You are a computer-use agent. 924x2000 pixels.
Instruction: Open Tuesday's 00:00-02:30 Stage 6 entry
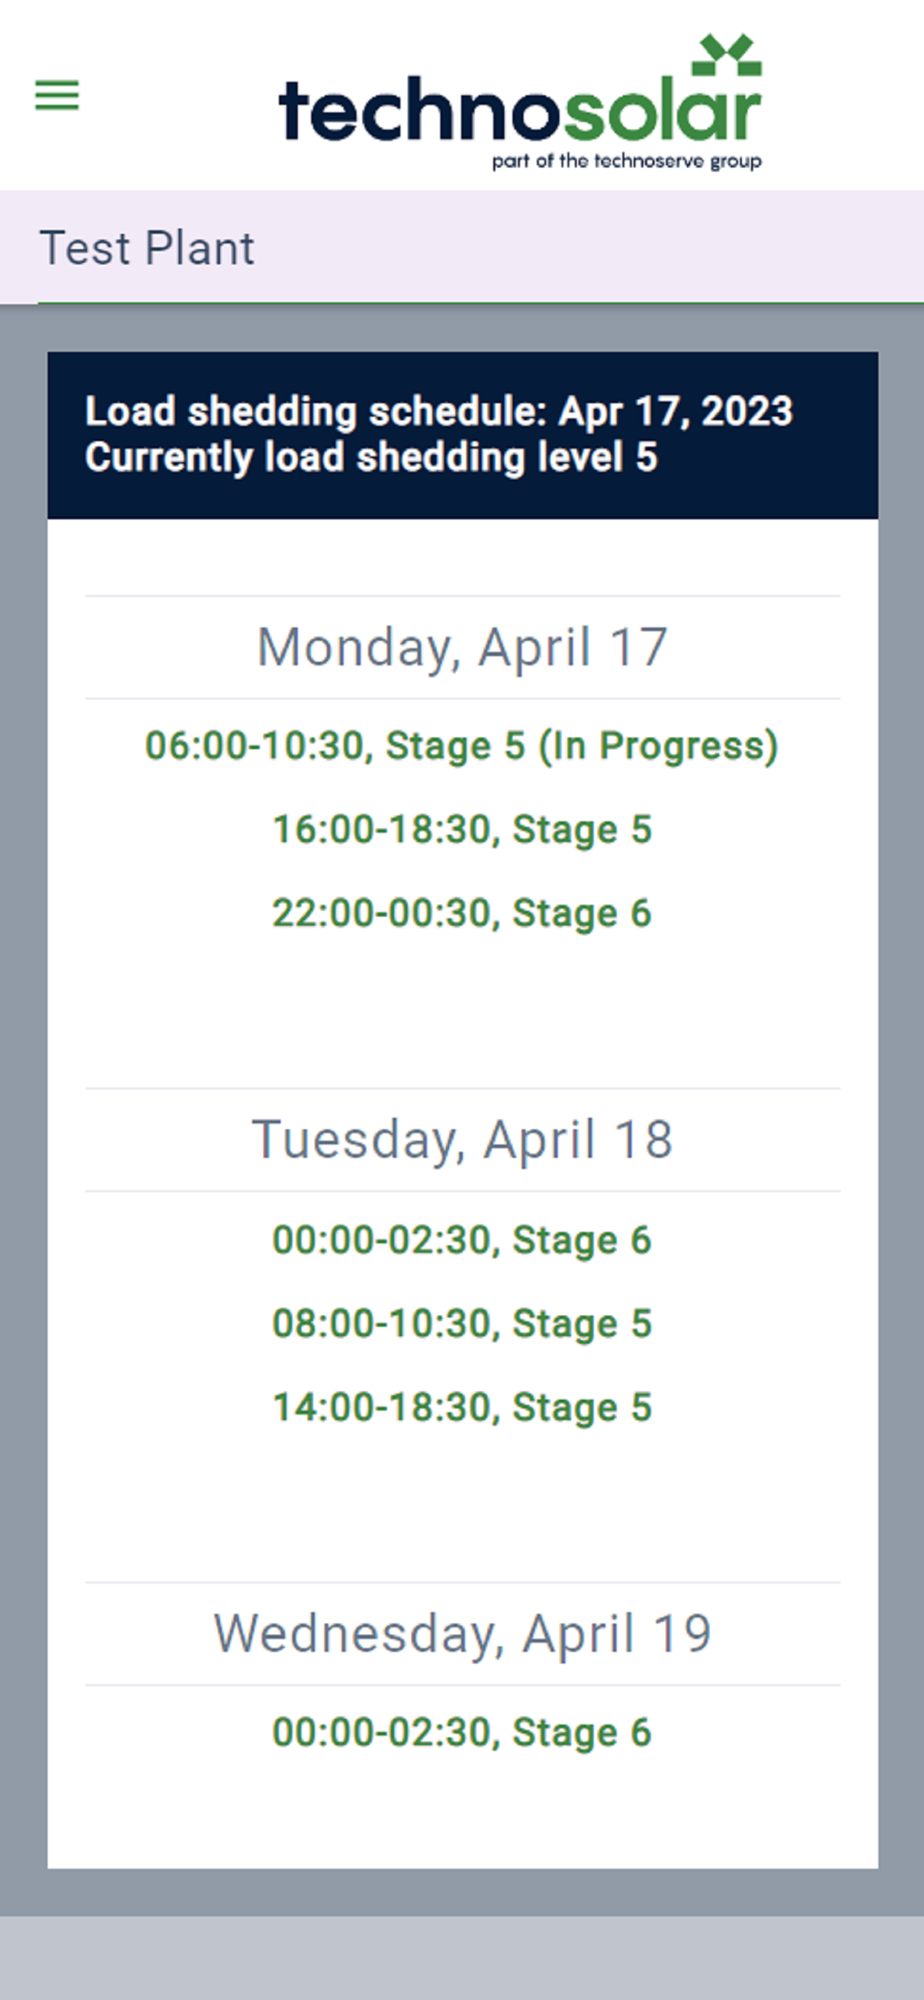tap(462, 1240)
